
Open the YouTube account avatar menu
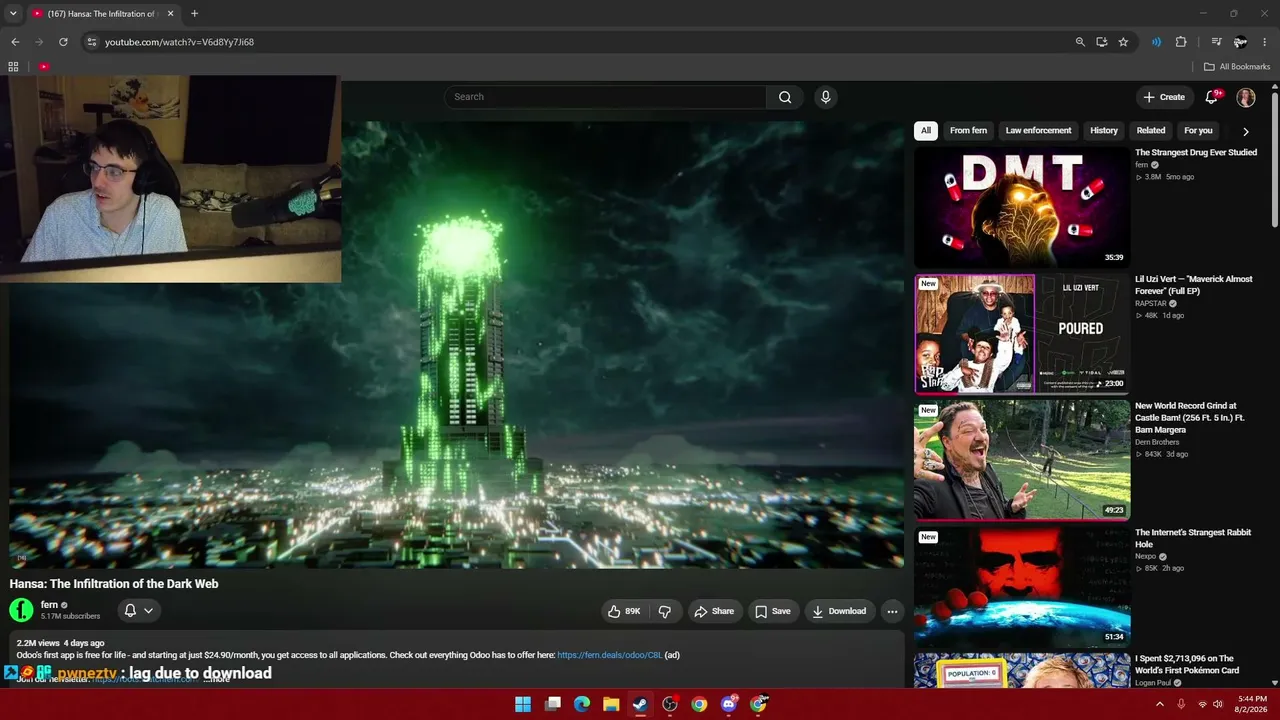coord(1246,97)
